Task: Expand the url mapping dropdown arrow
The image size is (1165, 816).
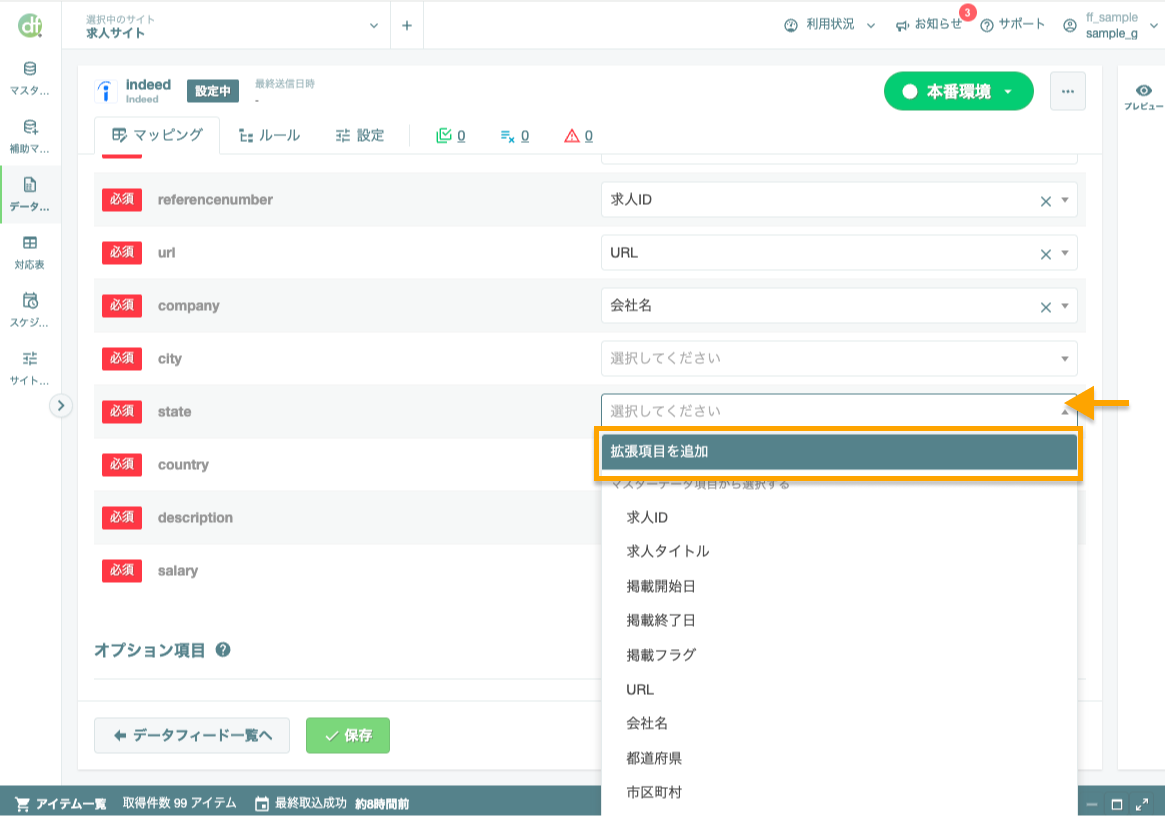Action: pos(1065,253)
